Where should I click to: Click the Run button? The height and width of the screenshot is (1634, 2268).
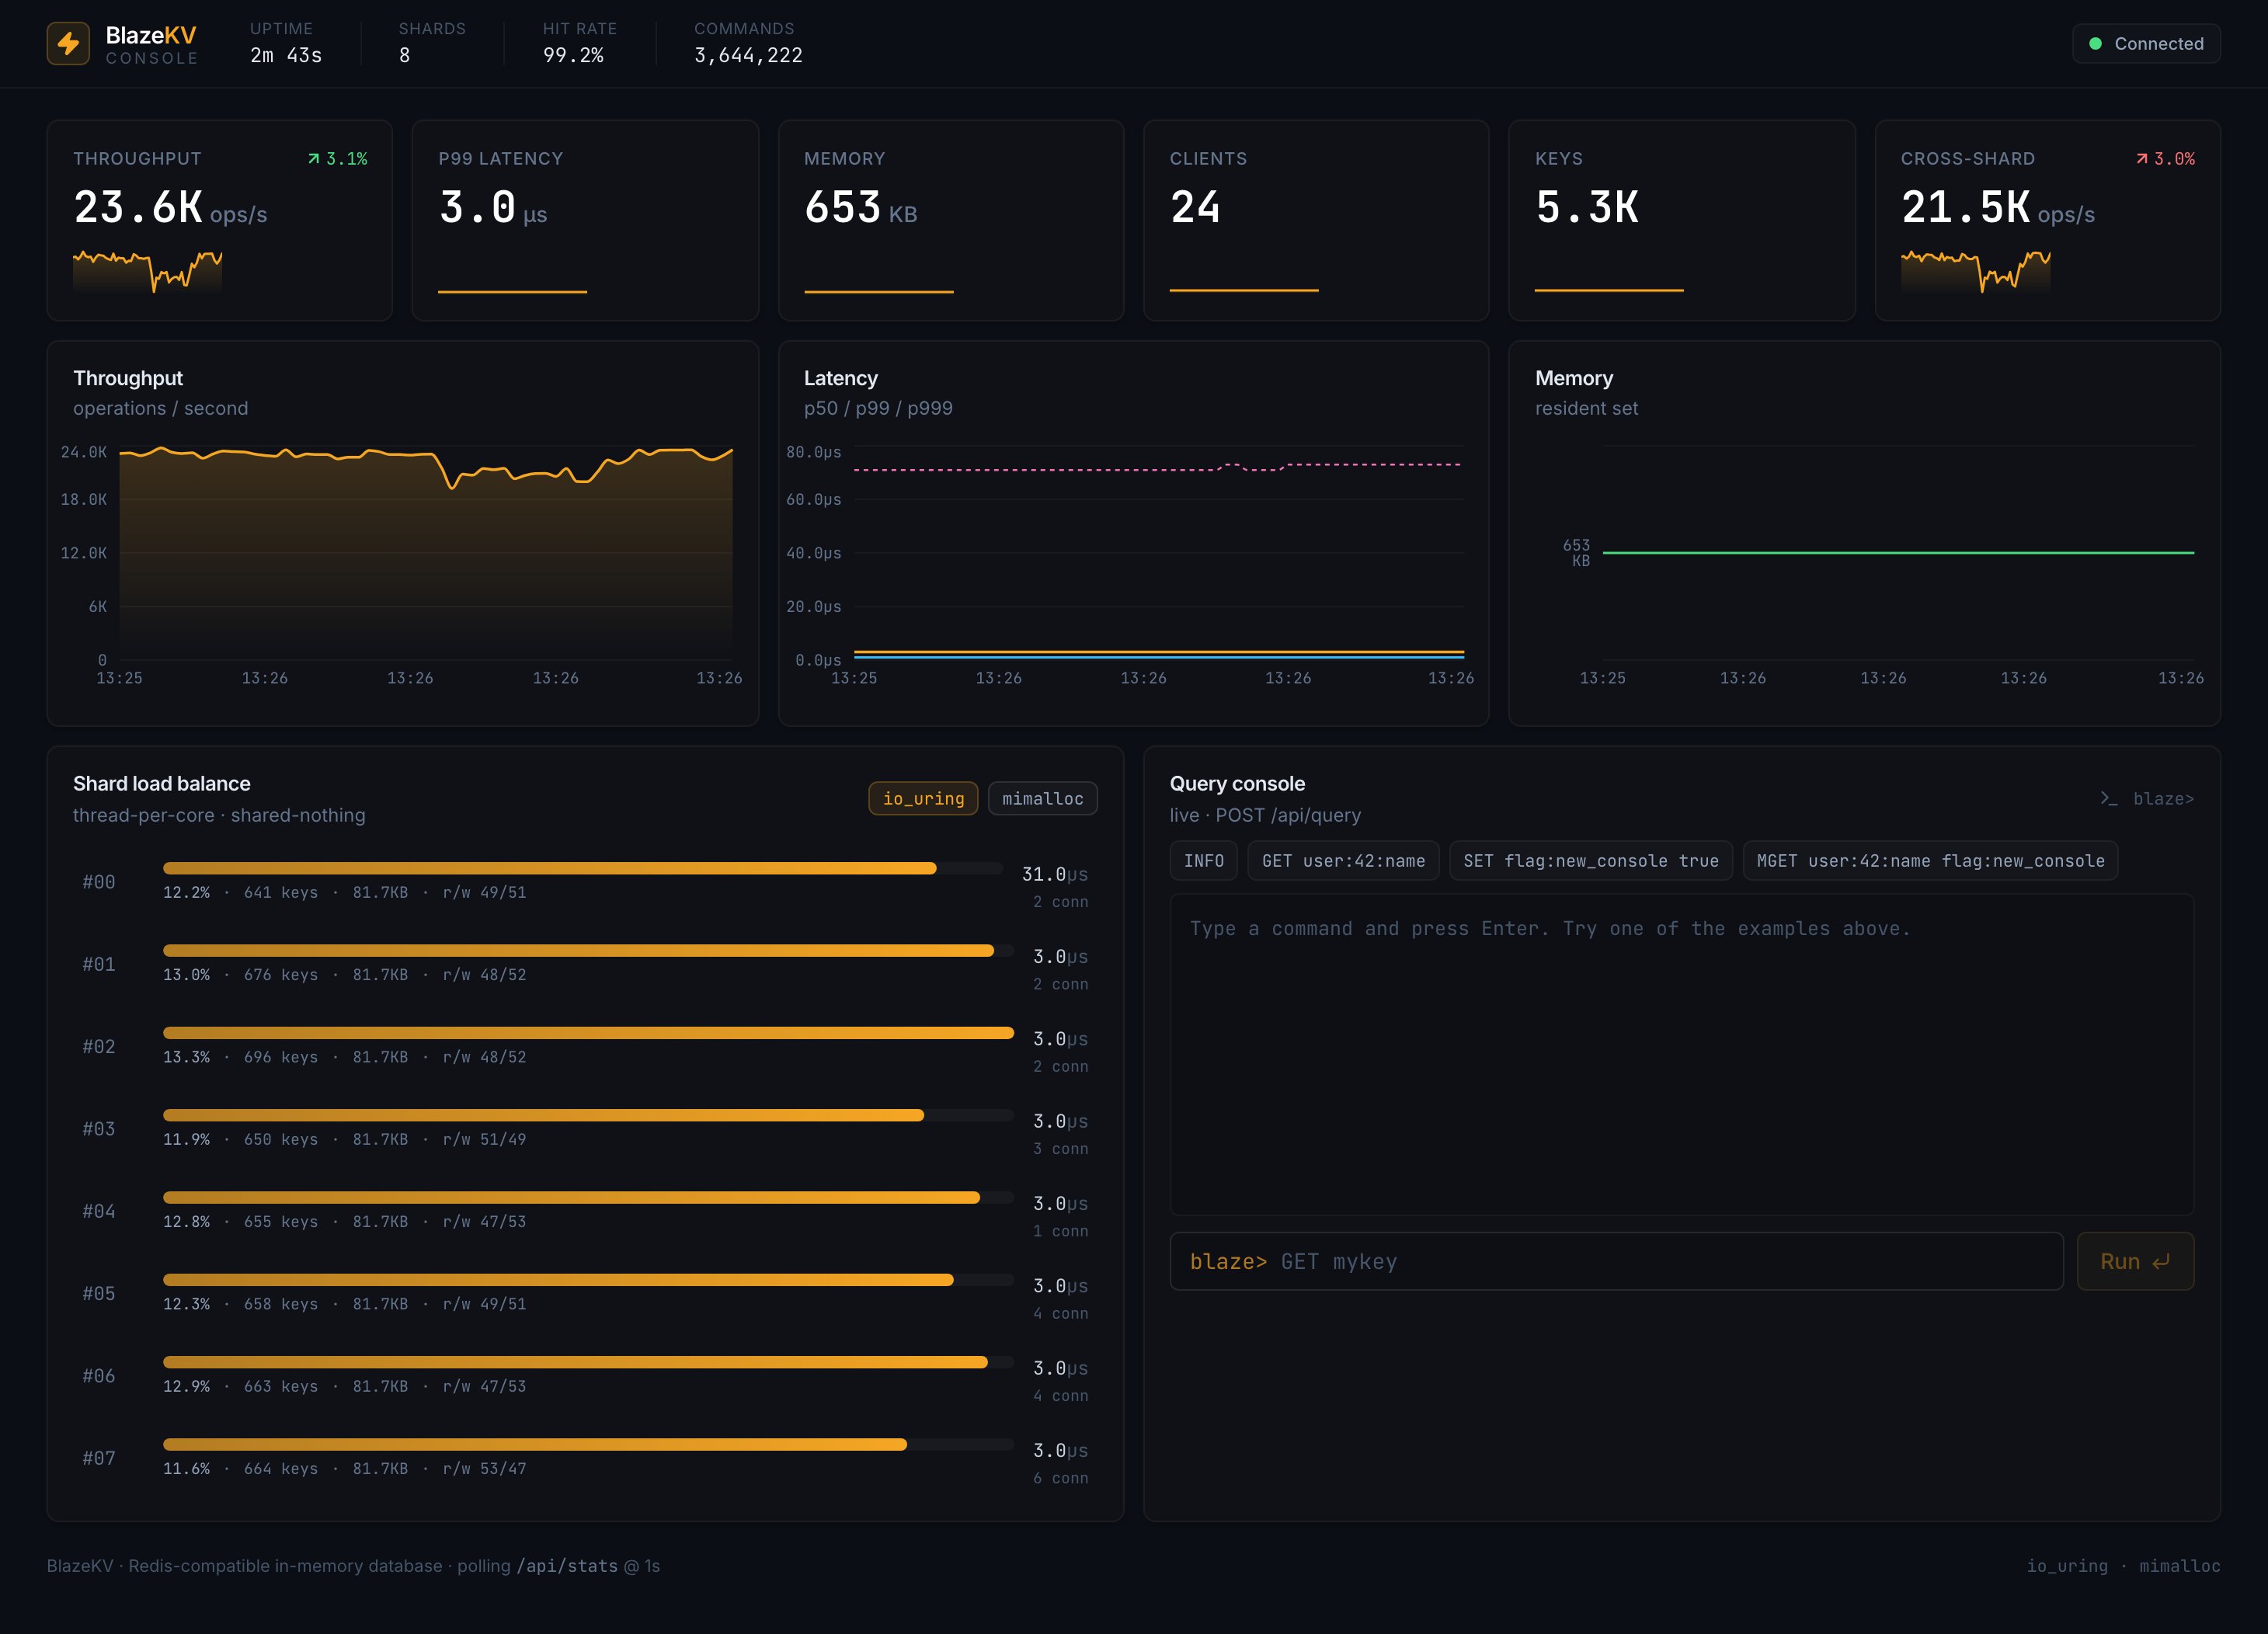(x=2135, y=1261)
